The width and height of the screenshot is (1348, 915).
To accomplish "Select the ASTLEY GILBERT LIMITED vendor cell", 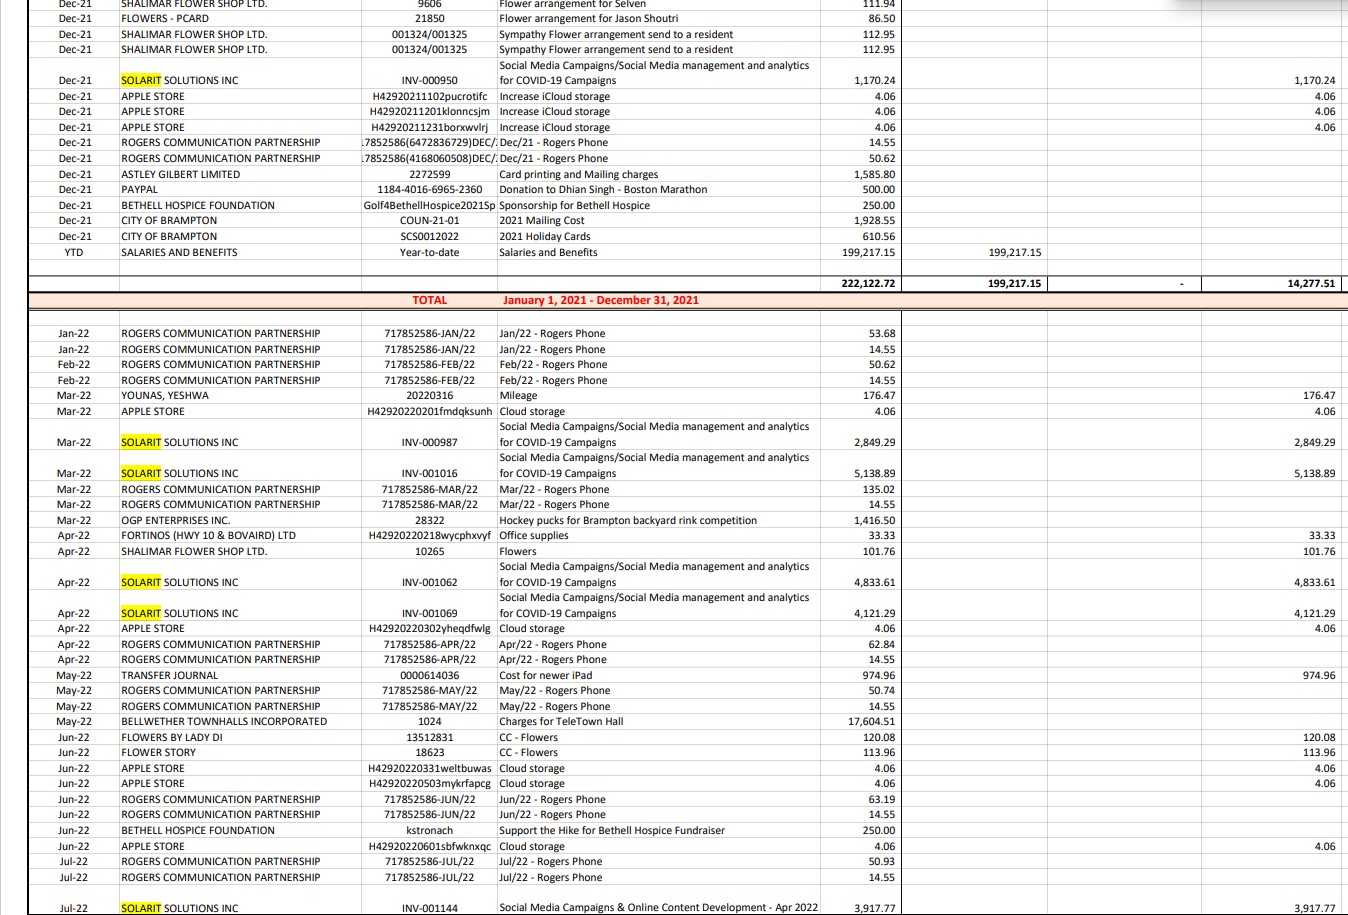I will tap(180, 174).
